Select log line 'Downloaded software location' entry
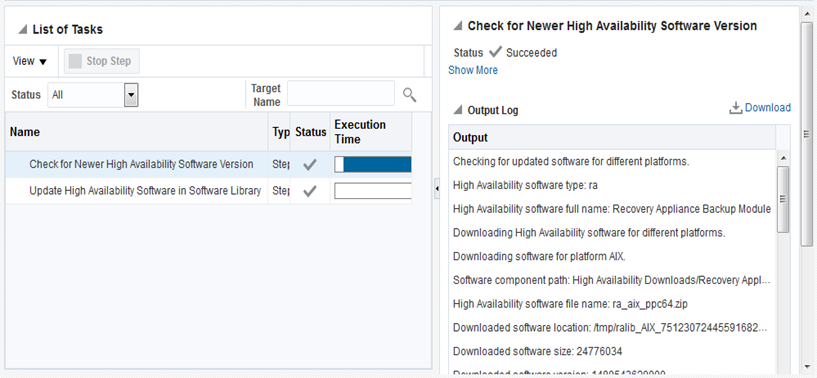The width and height of the screenshot is (817, 378). click(610, 328)
